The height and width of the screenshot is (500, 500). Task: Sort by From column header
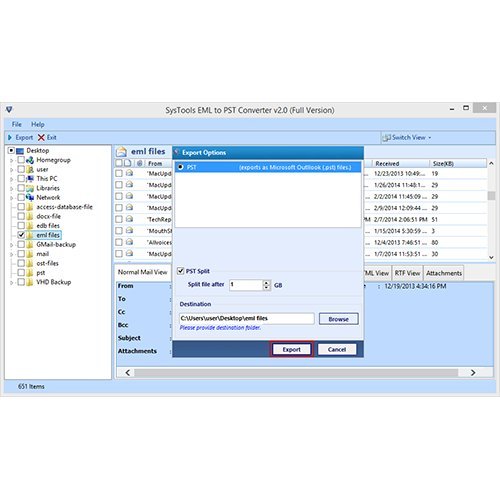point(159,163)
